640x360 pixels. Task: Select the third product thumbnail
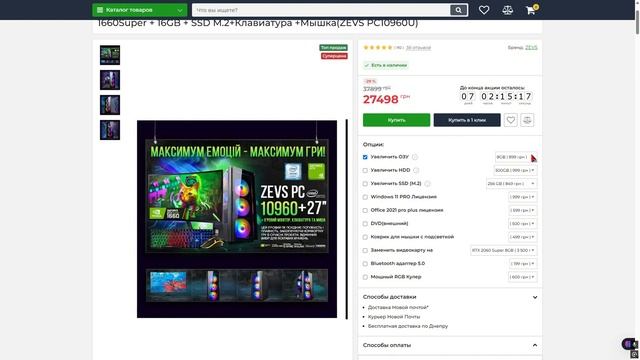pos(110,105)
